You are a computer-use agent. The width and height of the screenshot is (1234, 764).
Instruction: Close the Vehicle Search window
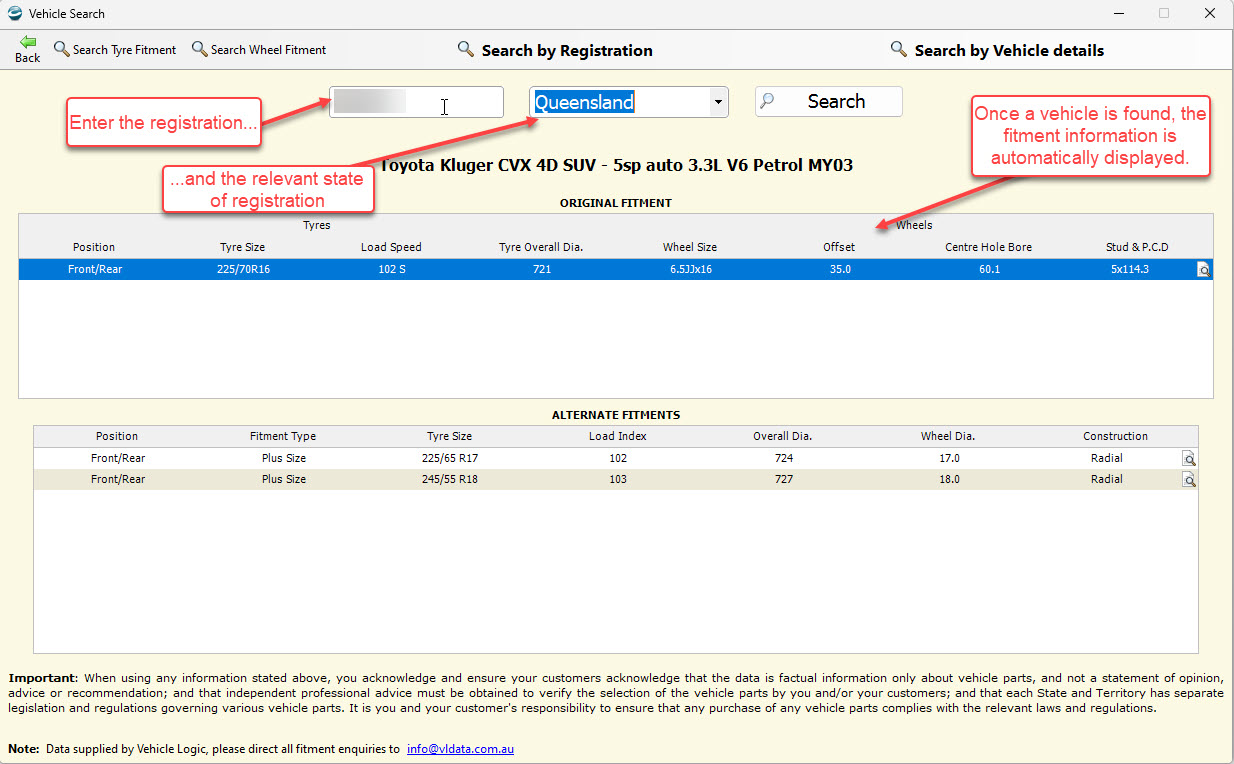[x=1210, y=14]
